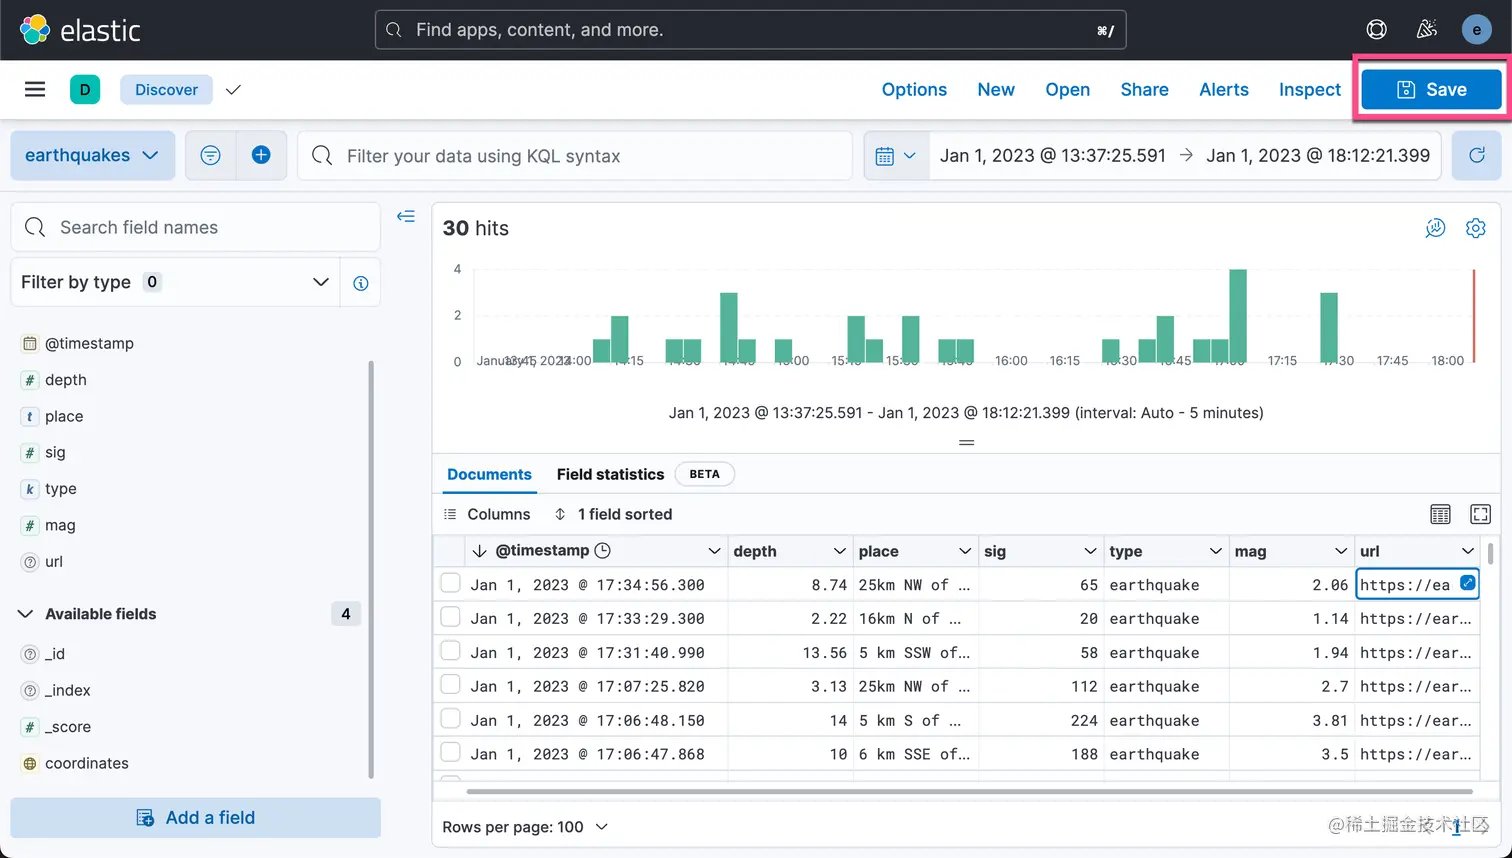Open sig column header menu

click(1090, 551)
